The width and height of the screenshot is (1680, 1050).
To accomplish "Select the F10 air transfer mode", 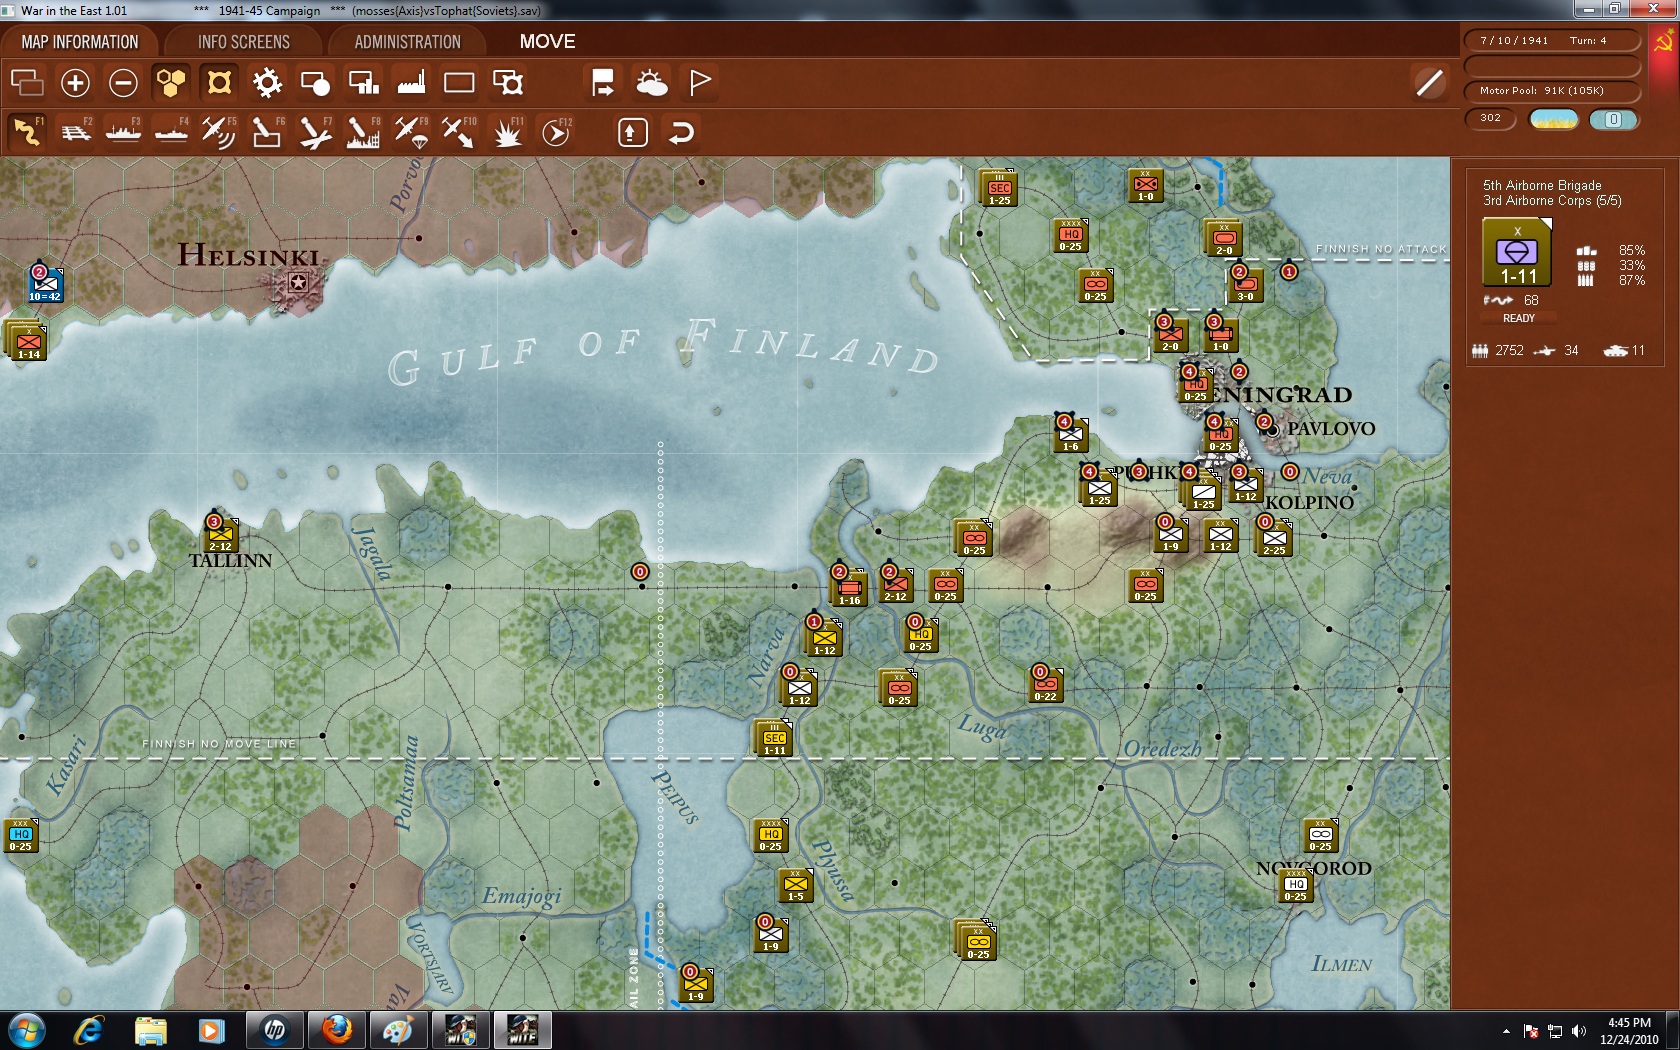I will [x=459, y=132].
